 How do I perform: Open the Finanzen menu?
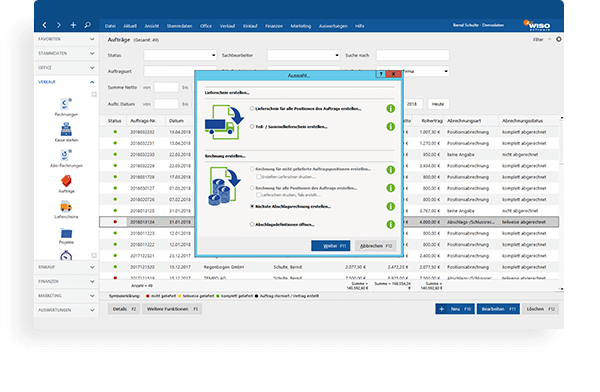pyautogui.click(x=274, y=26)
